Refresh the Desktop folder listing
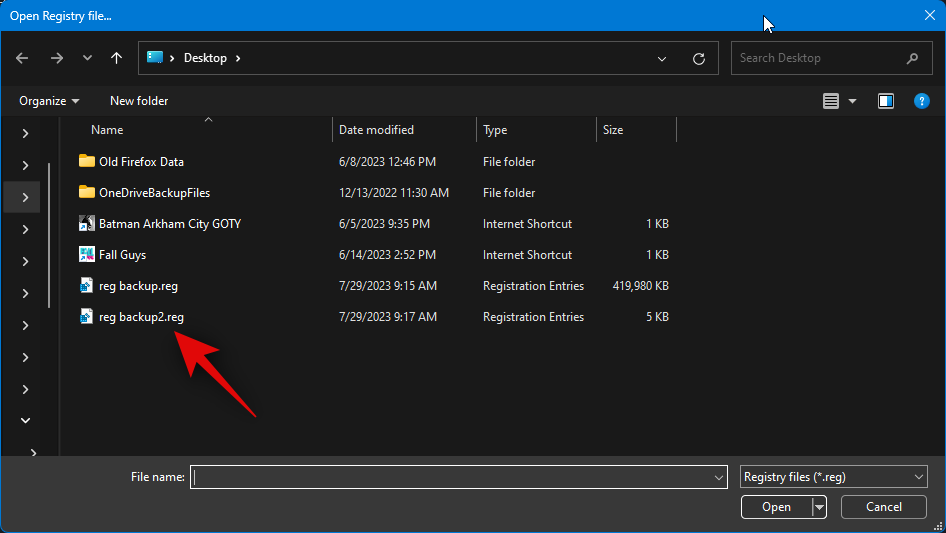This screenshot has width=946, height=533. 699,58
